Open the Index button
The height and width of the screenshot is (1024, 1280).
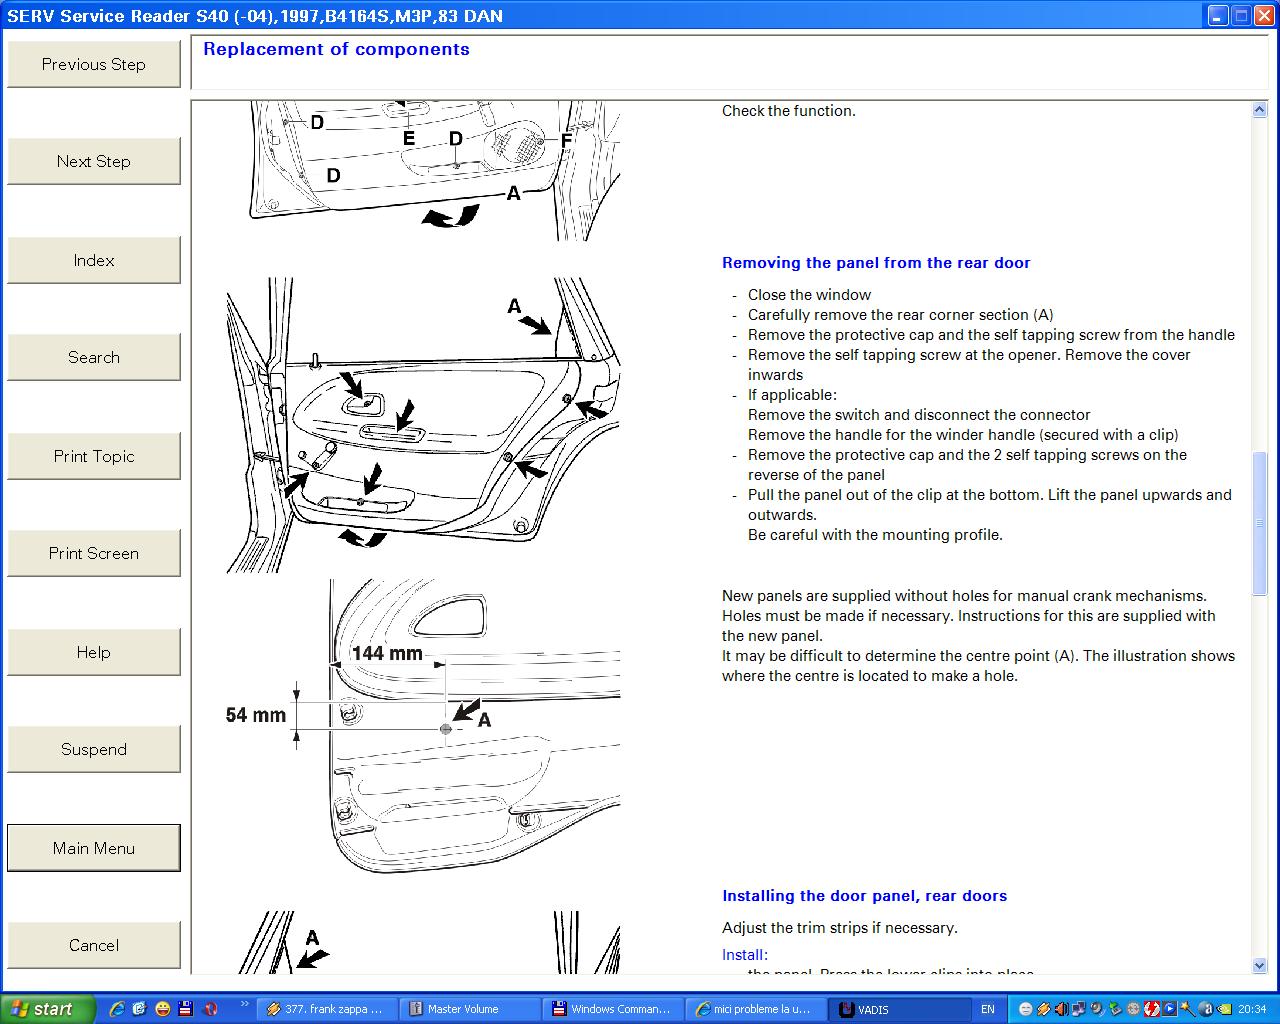pos(94,260)
